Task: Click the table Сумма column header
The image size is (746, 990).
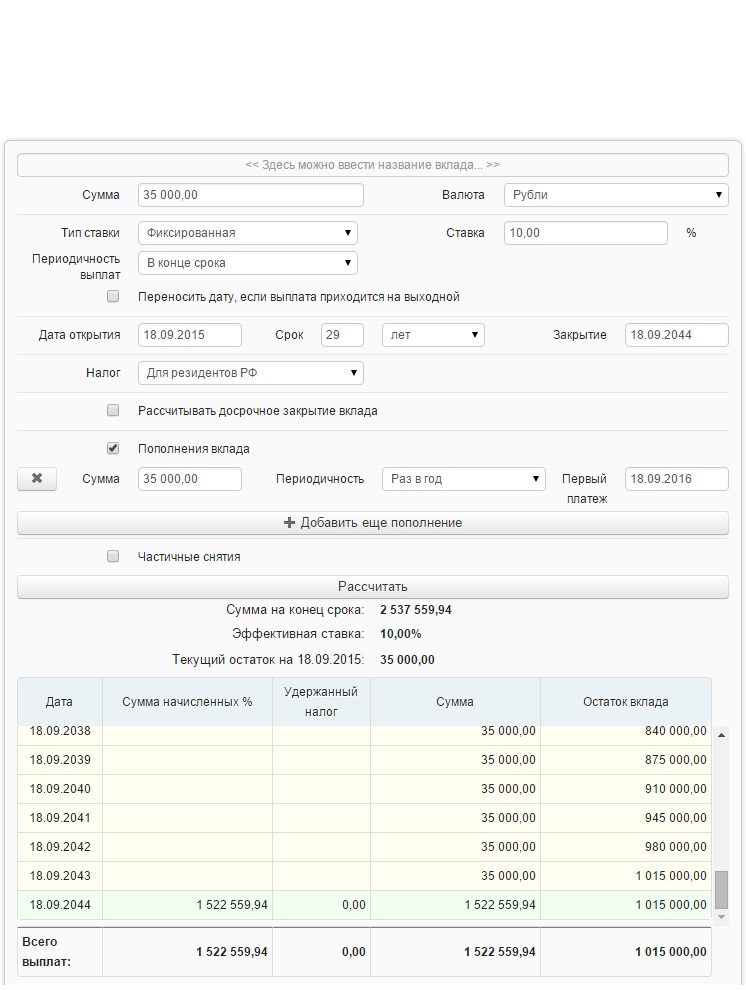Action: pos(454,701)
